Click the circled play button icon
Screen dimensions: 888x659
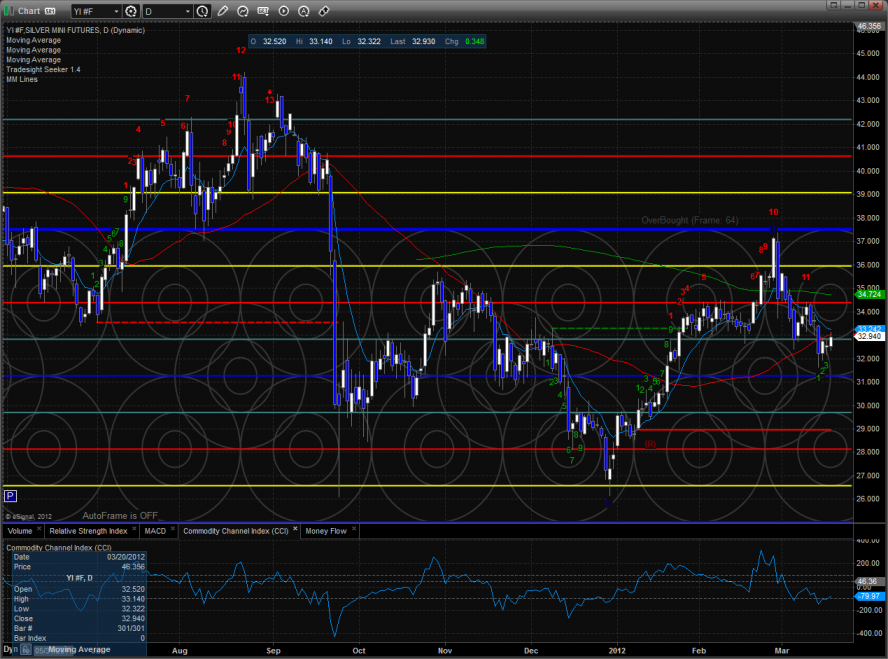[283, 11]
